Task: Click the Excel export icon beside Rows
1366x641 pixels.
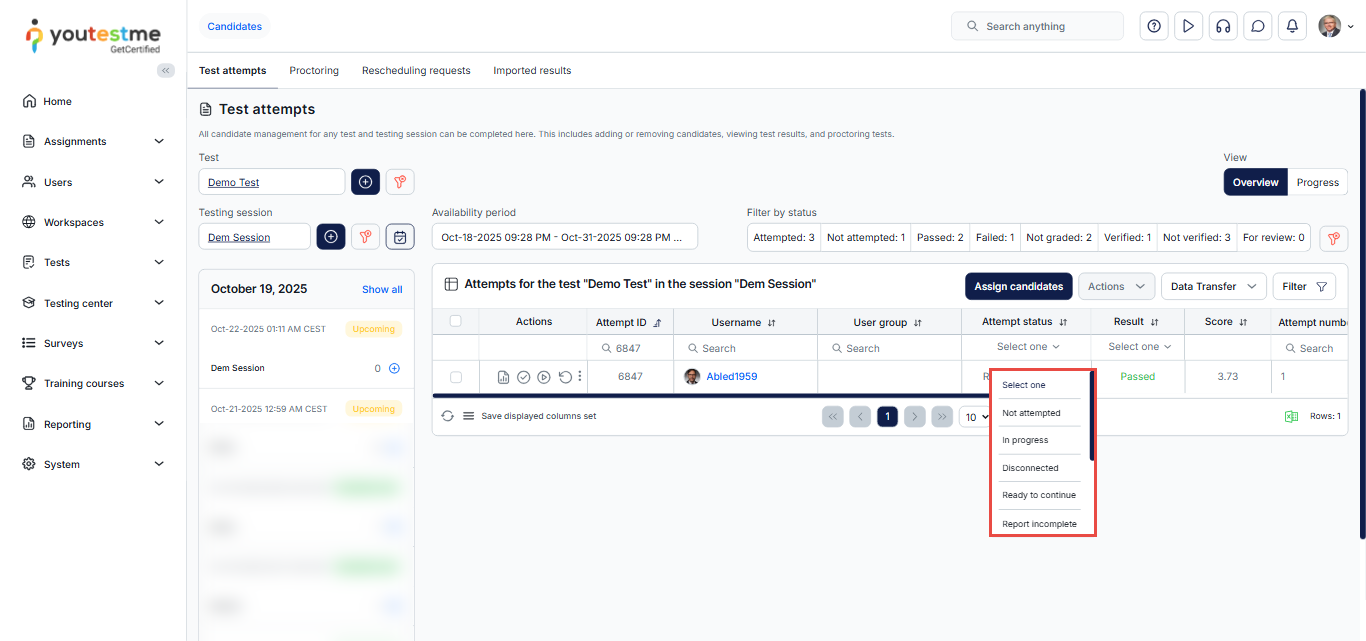Action: 1291,416
